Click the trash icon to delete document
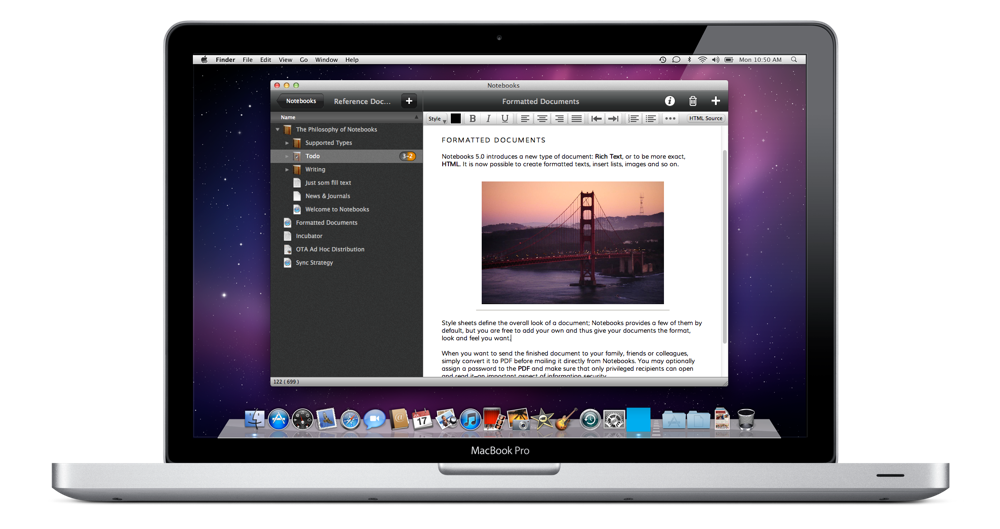This screenshot has width=1000, height=529. coord(692,101)
